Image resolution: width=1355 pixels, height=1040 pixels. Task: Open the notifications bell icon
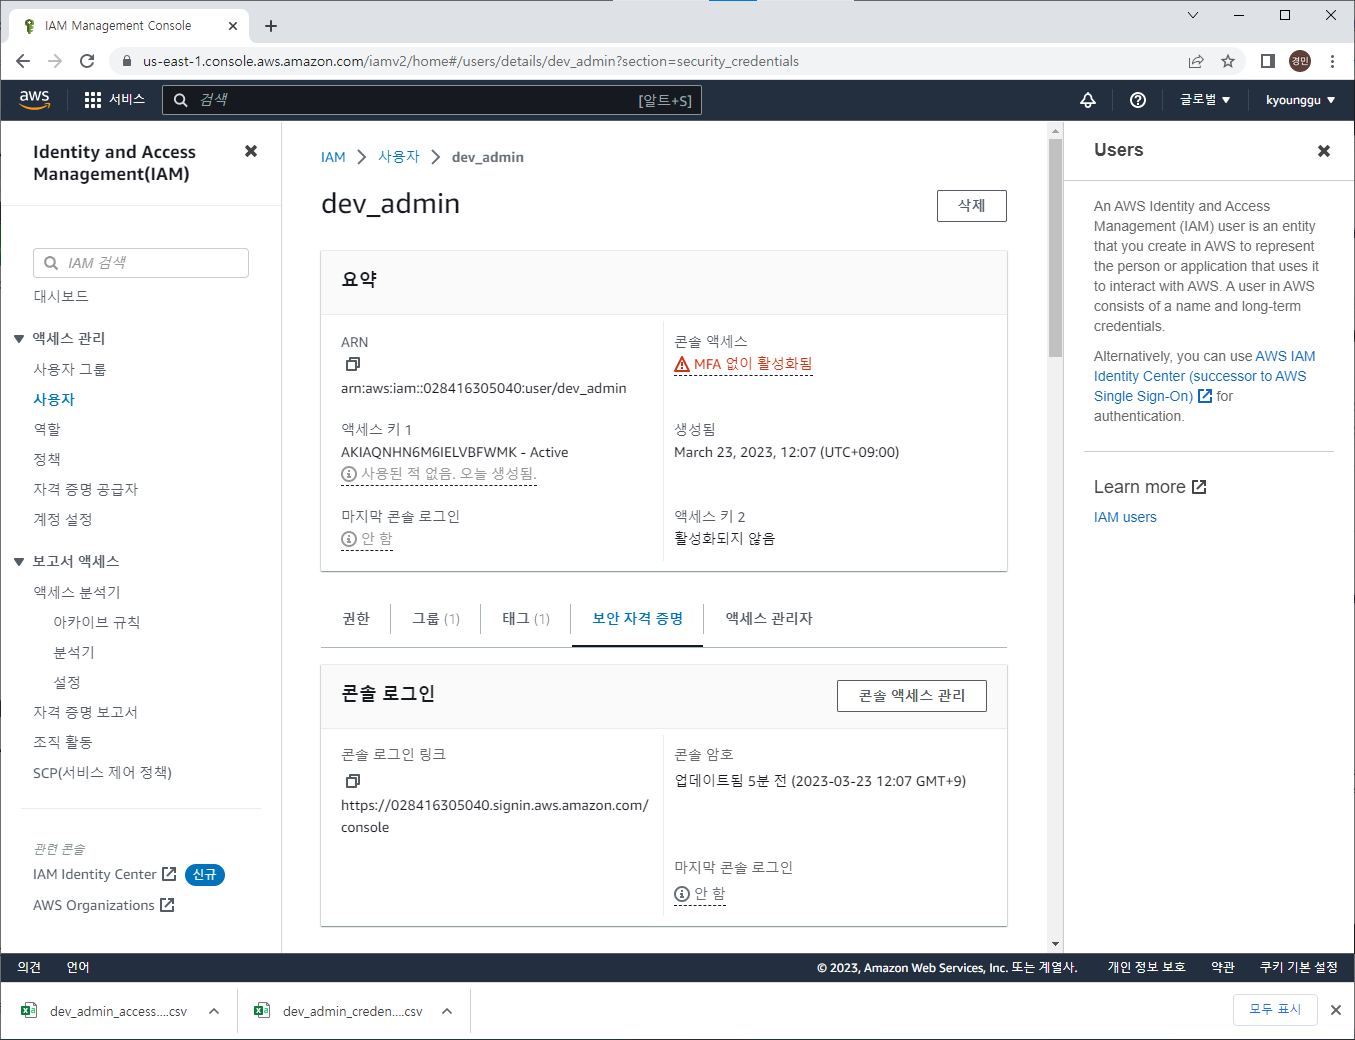click(1088, 100)
